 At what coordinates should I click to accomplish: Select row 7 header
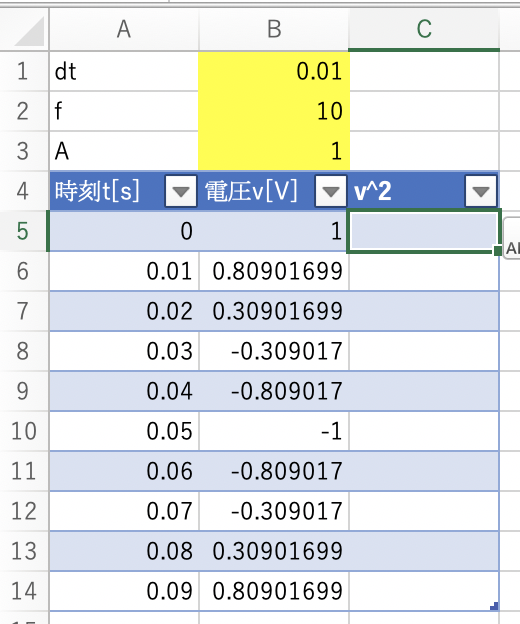pyautogui.click(x=24, y=311)
